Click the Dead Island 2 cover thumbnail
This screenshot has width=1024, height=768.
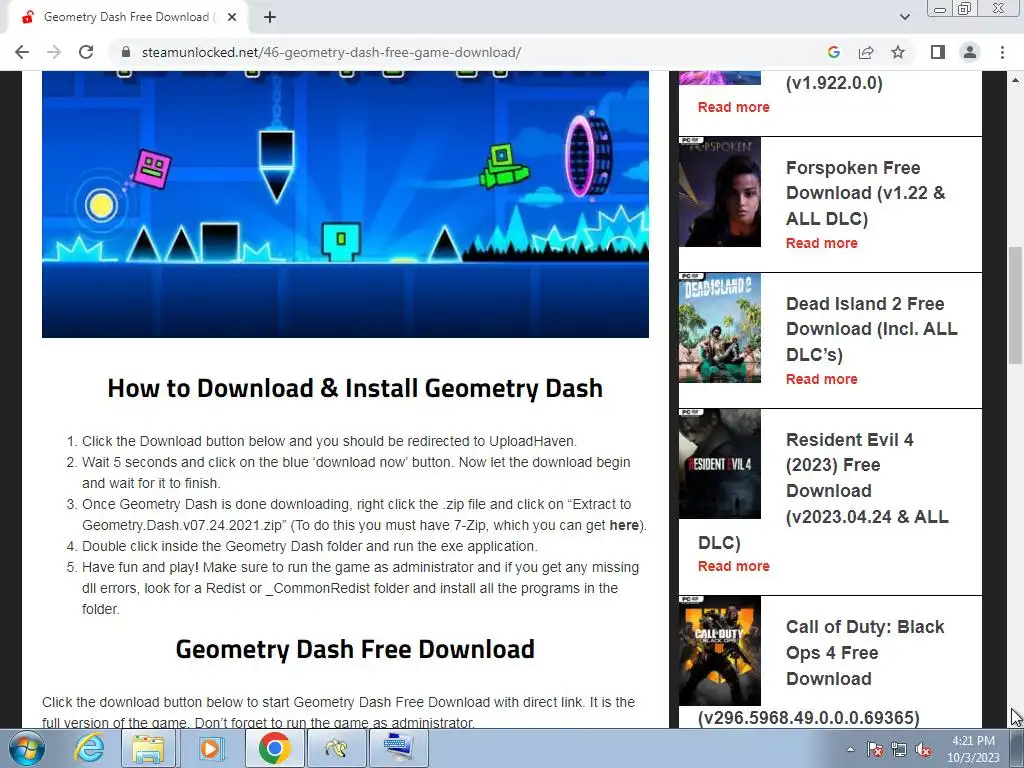[720, 328]
